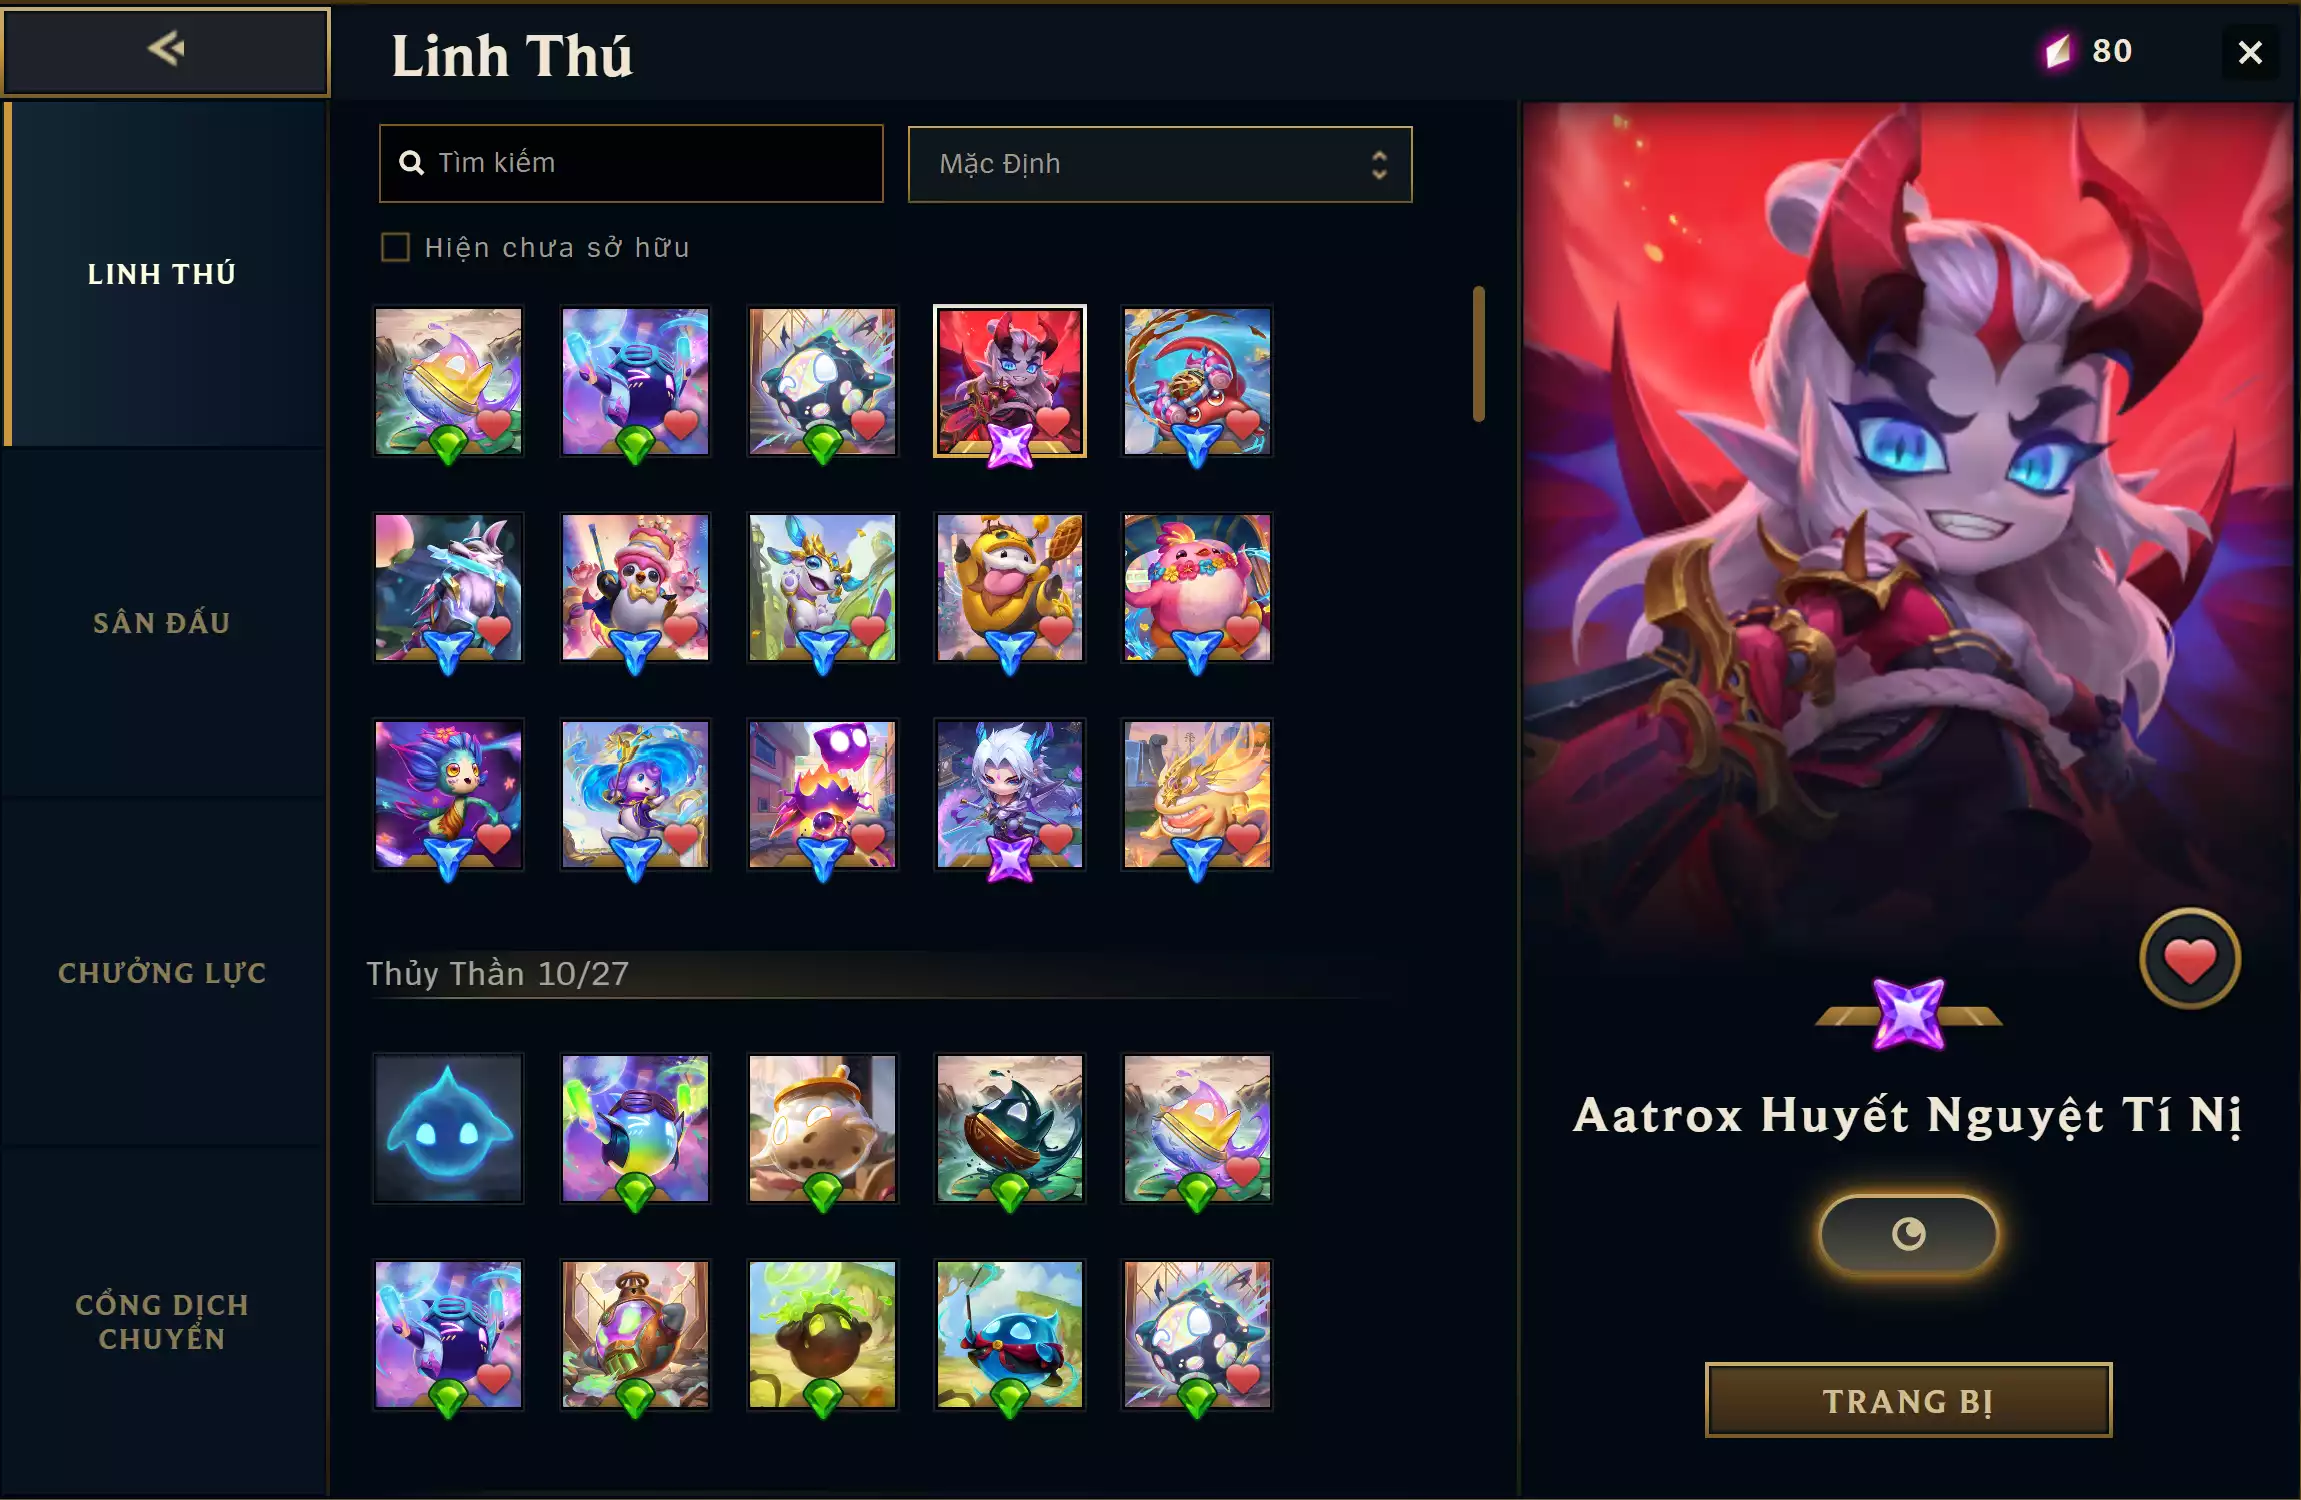Select the yellow bee Choncc little legend
The height and width of the screenshot is (1500, 2301).
point(1010,588)
